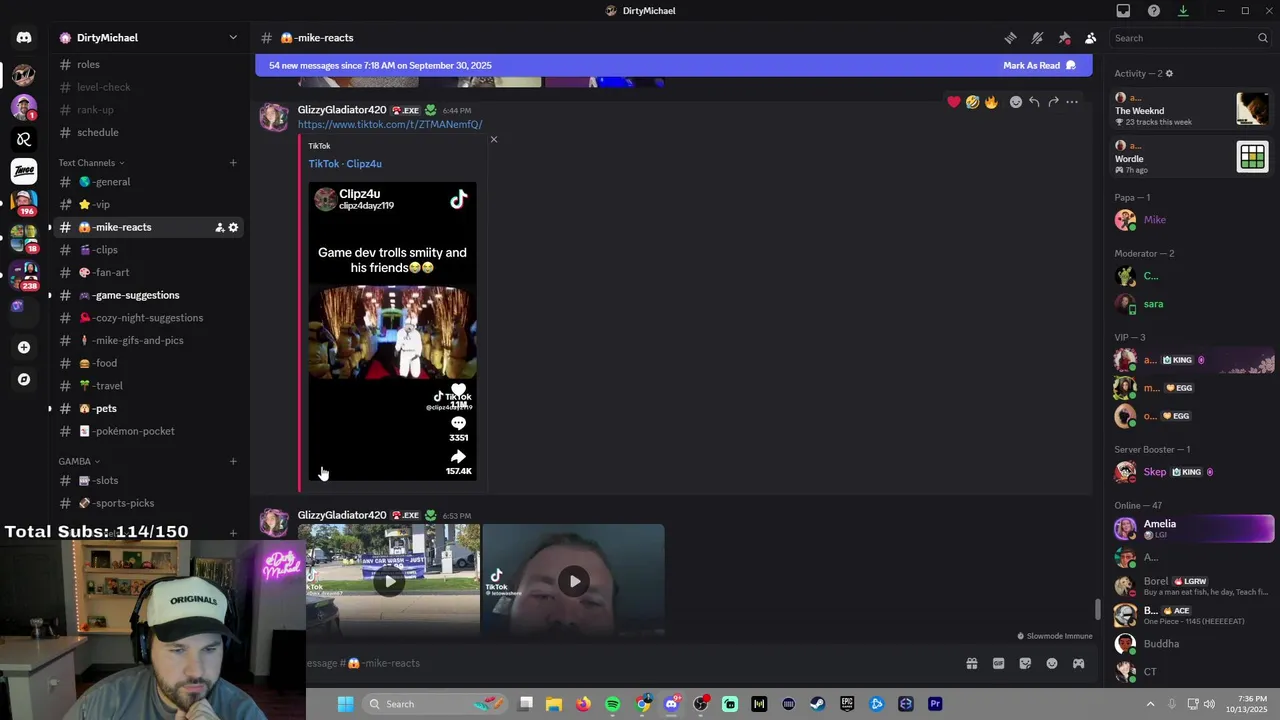Image resolution: width=1280 pixels, height=720 pixels.
Task: Open the help question mark icon
Action: [x=1154, y=11]
